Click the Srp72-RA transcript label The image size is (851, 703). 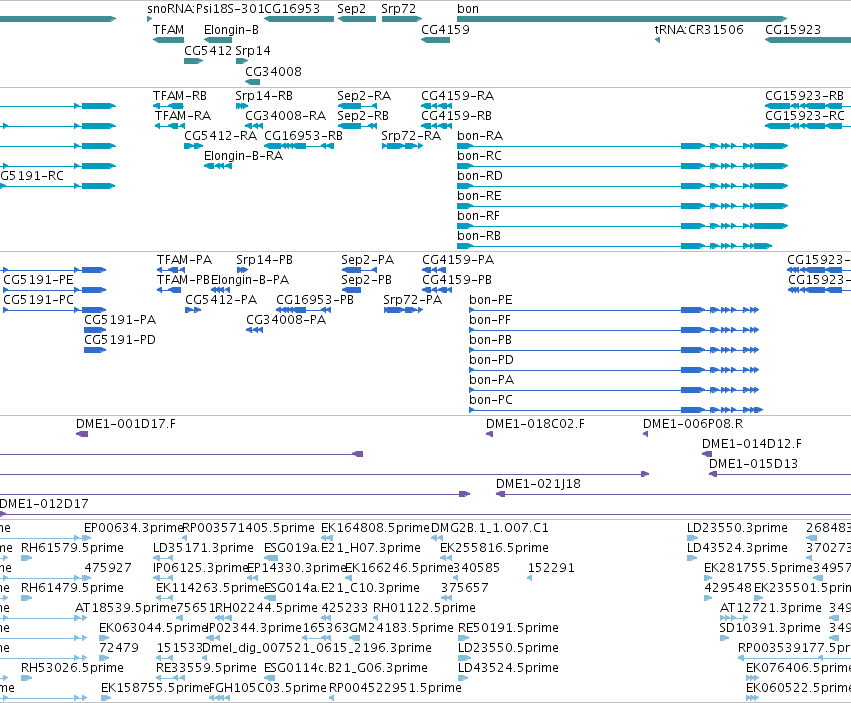[411, 136]
